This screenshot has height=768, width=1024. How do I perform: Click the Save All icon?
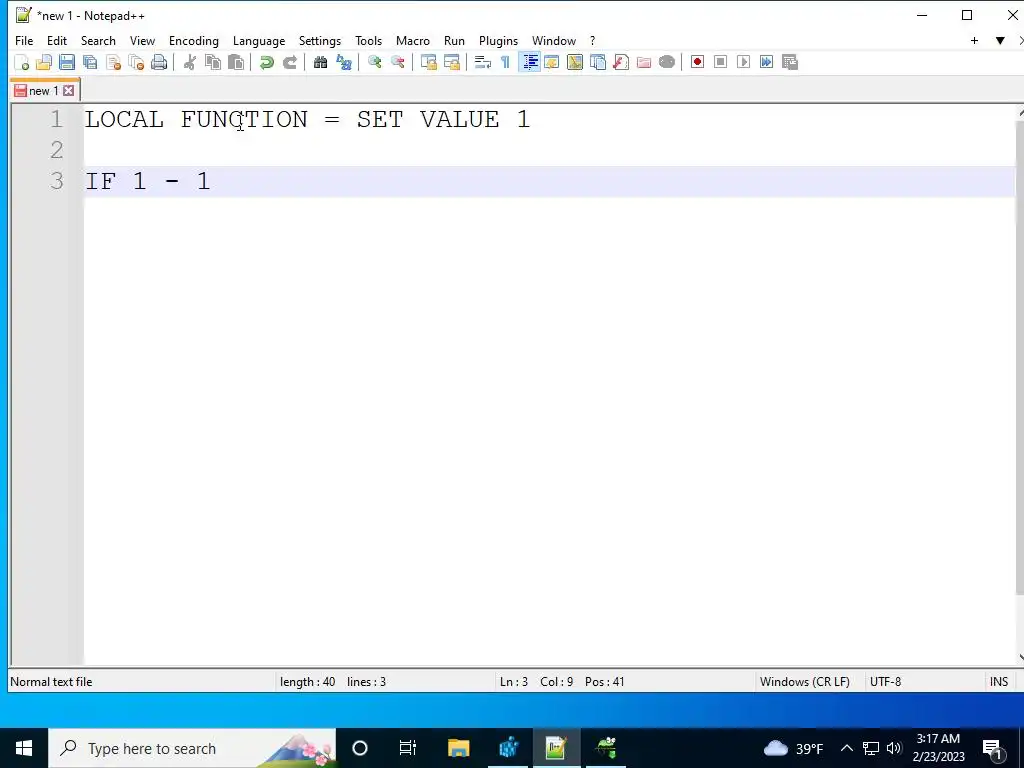[x=90, y=62]
